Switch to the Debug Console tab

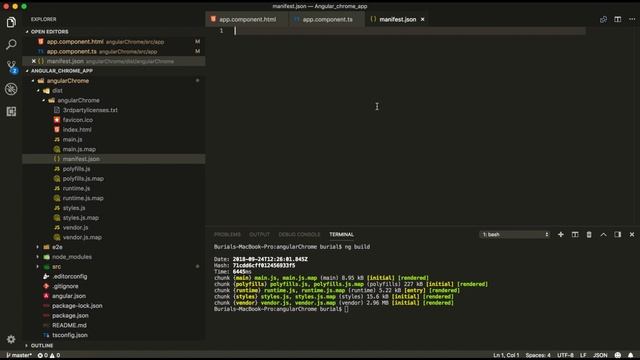click(x=299, y=234)
